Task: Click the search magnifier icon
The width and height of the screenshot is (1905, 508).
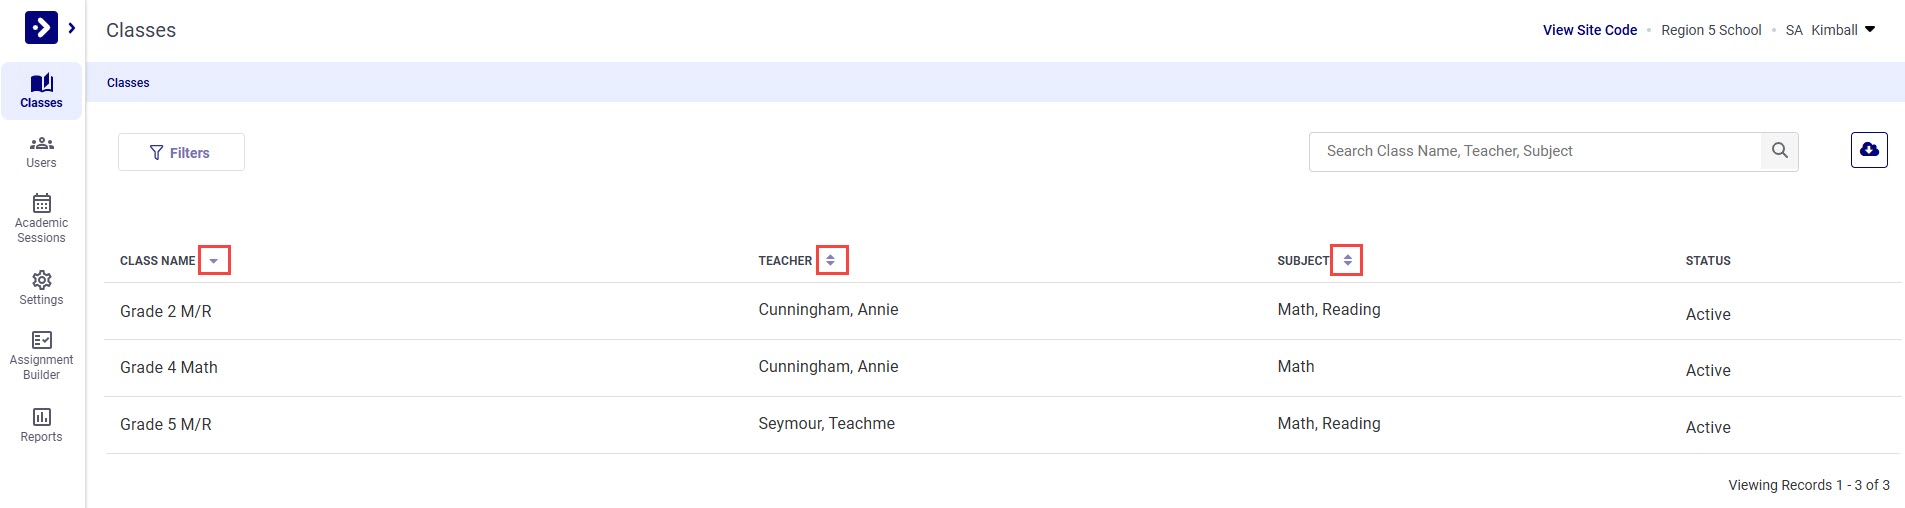Action: 1779,151
